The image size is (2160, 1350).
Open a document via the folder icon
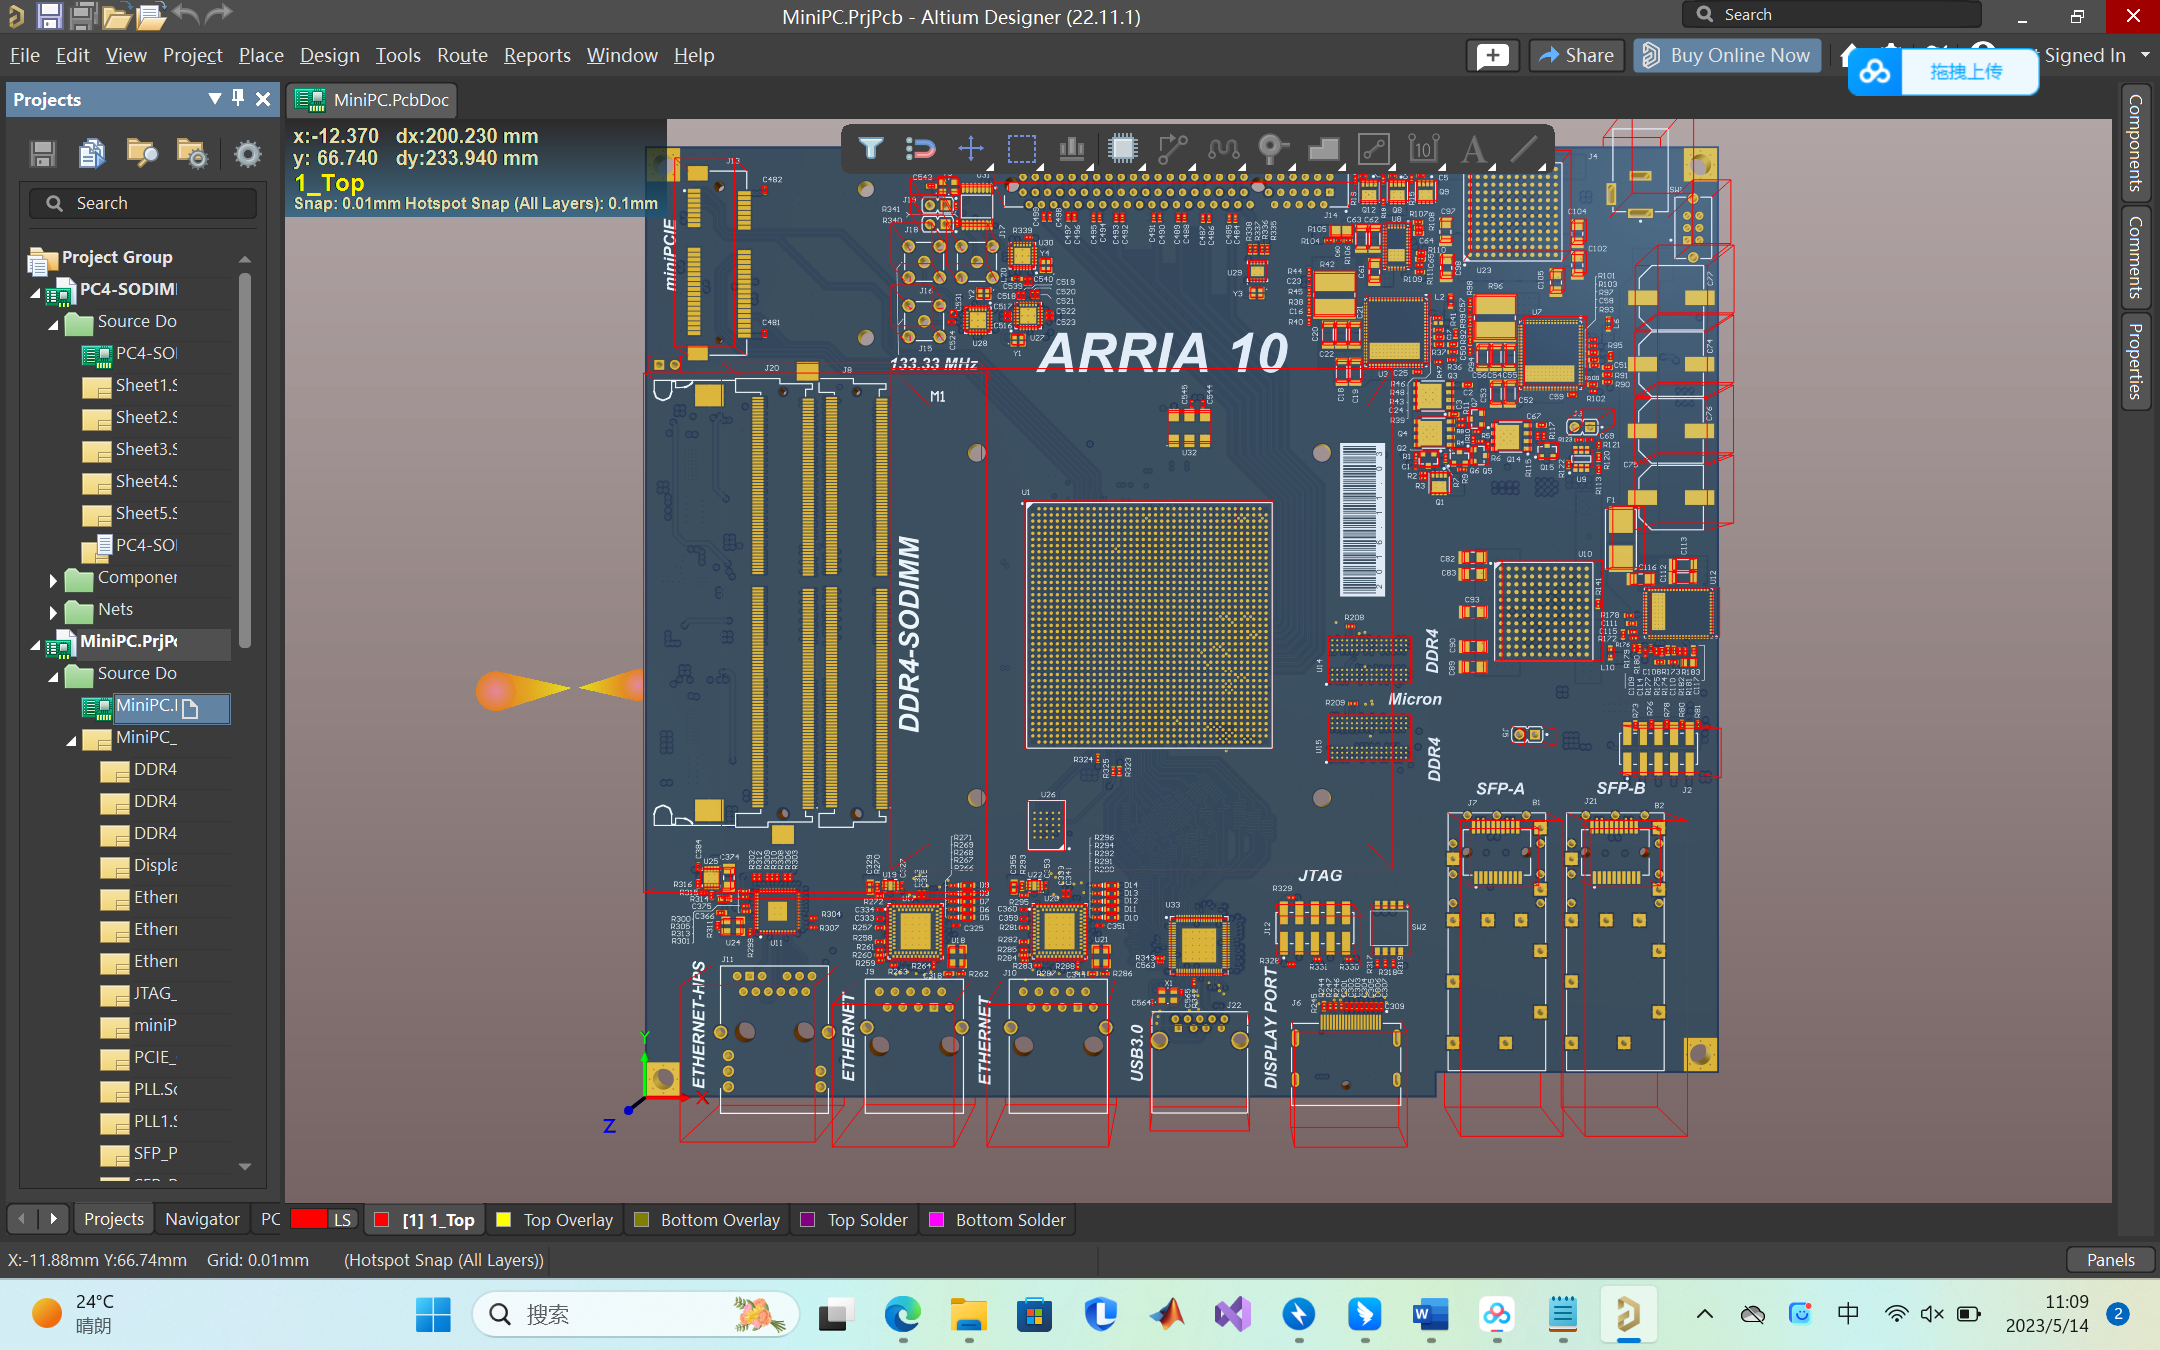[x=116, y=15]
